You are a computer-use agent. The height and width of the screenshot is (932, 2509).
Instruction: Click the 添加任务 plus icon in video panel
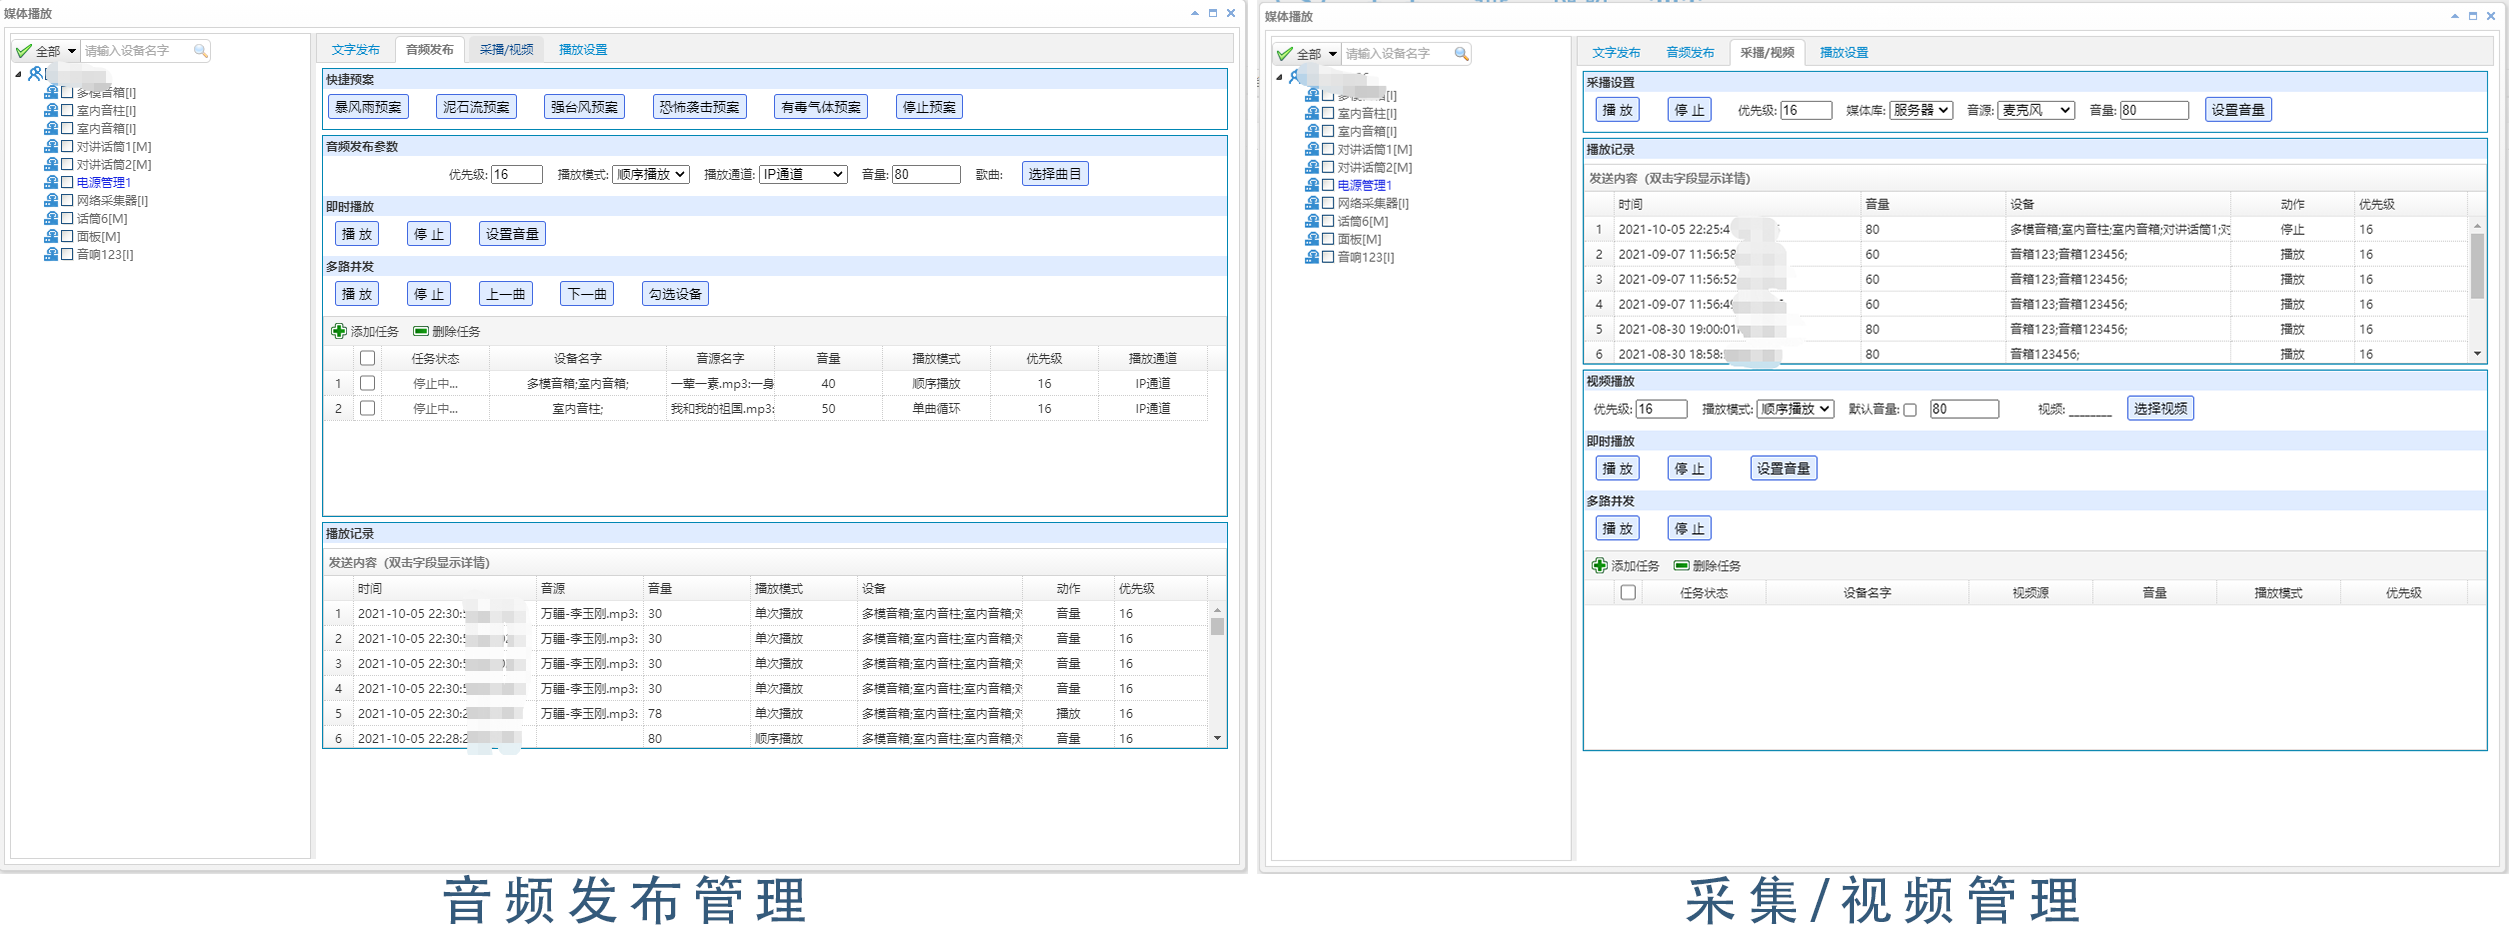(1596, 565)
